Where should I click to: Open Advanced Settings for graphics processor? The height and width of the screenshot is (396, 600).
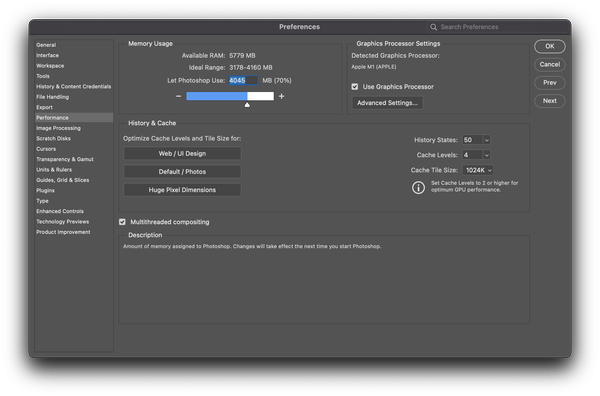click(x=387, y=103)
